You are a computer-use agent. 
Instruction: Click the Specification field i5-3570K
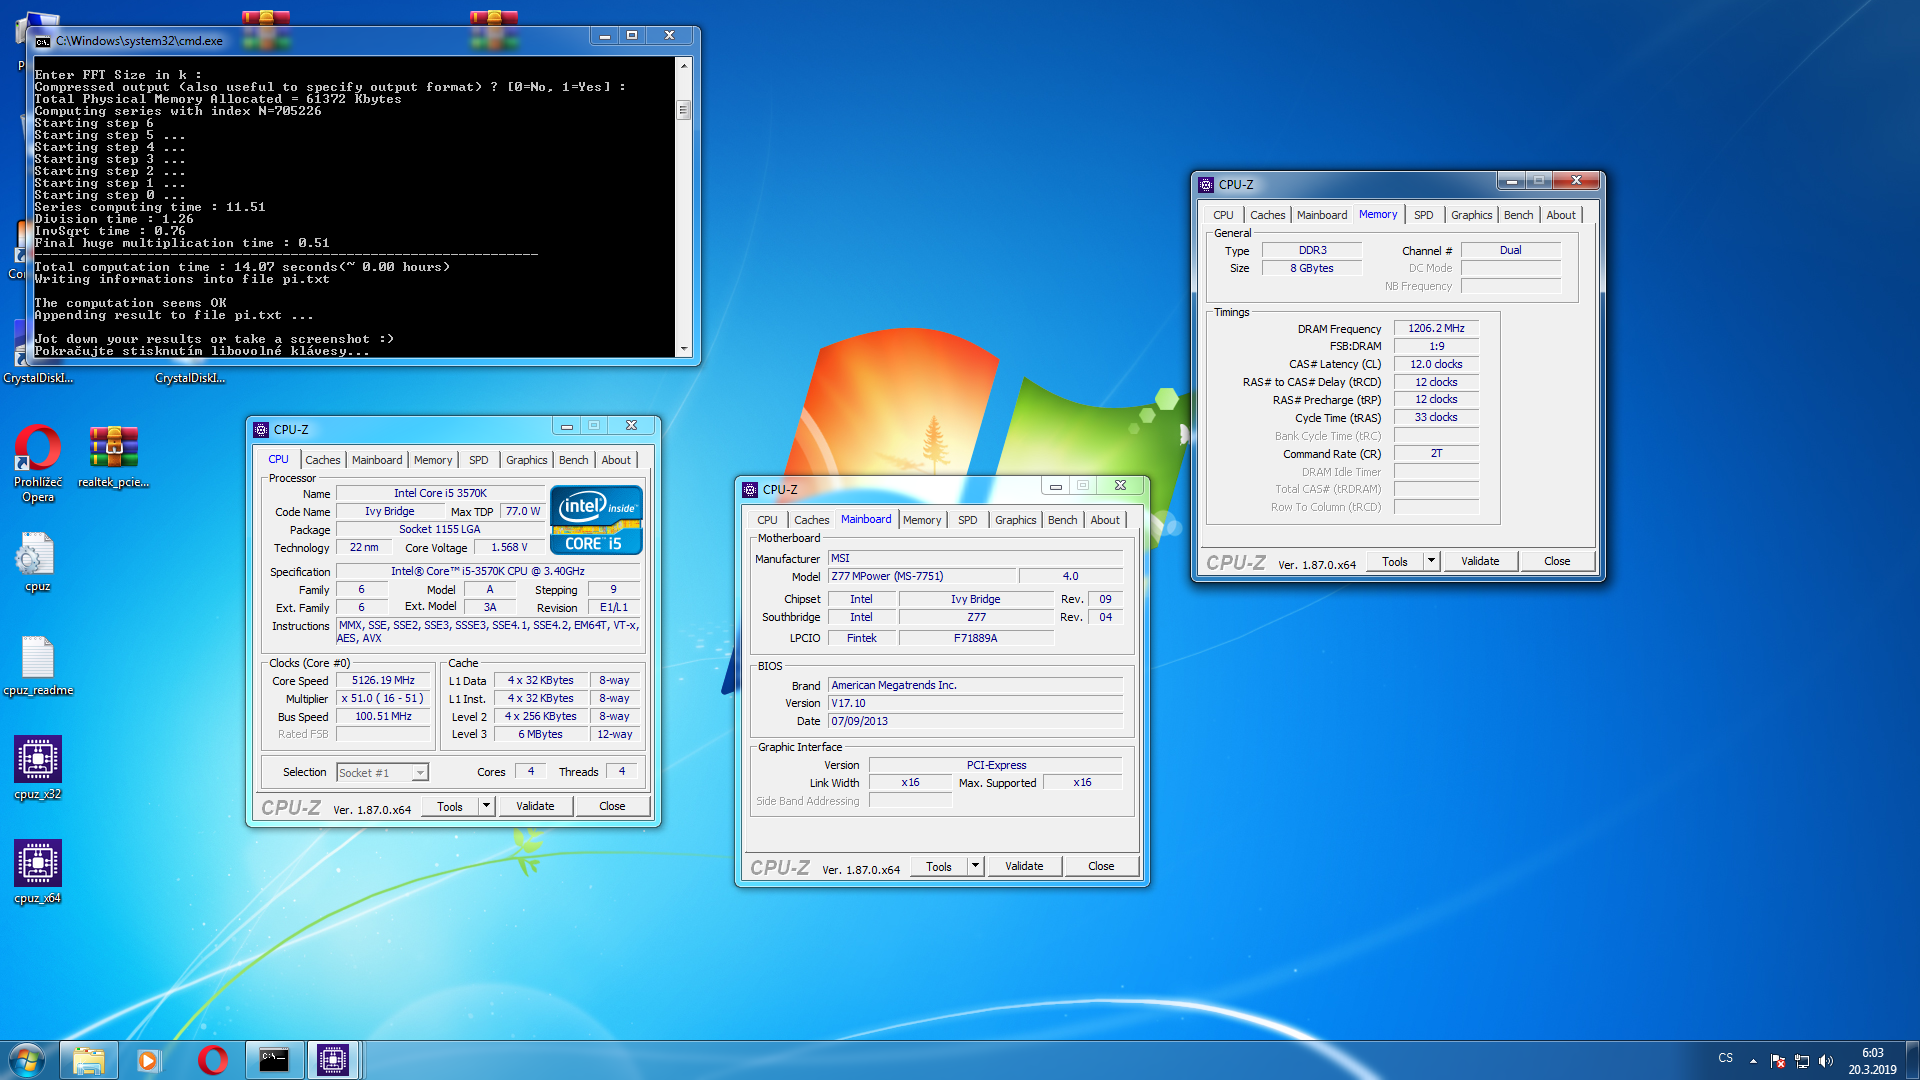488,571
